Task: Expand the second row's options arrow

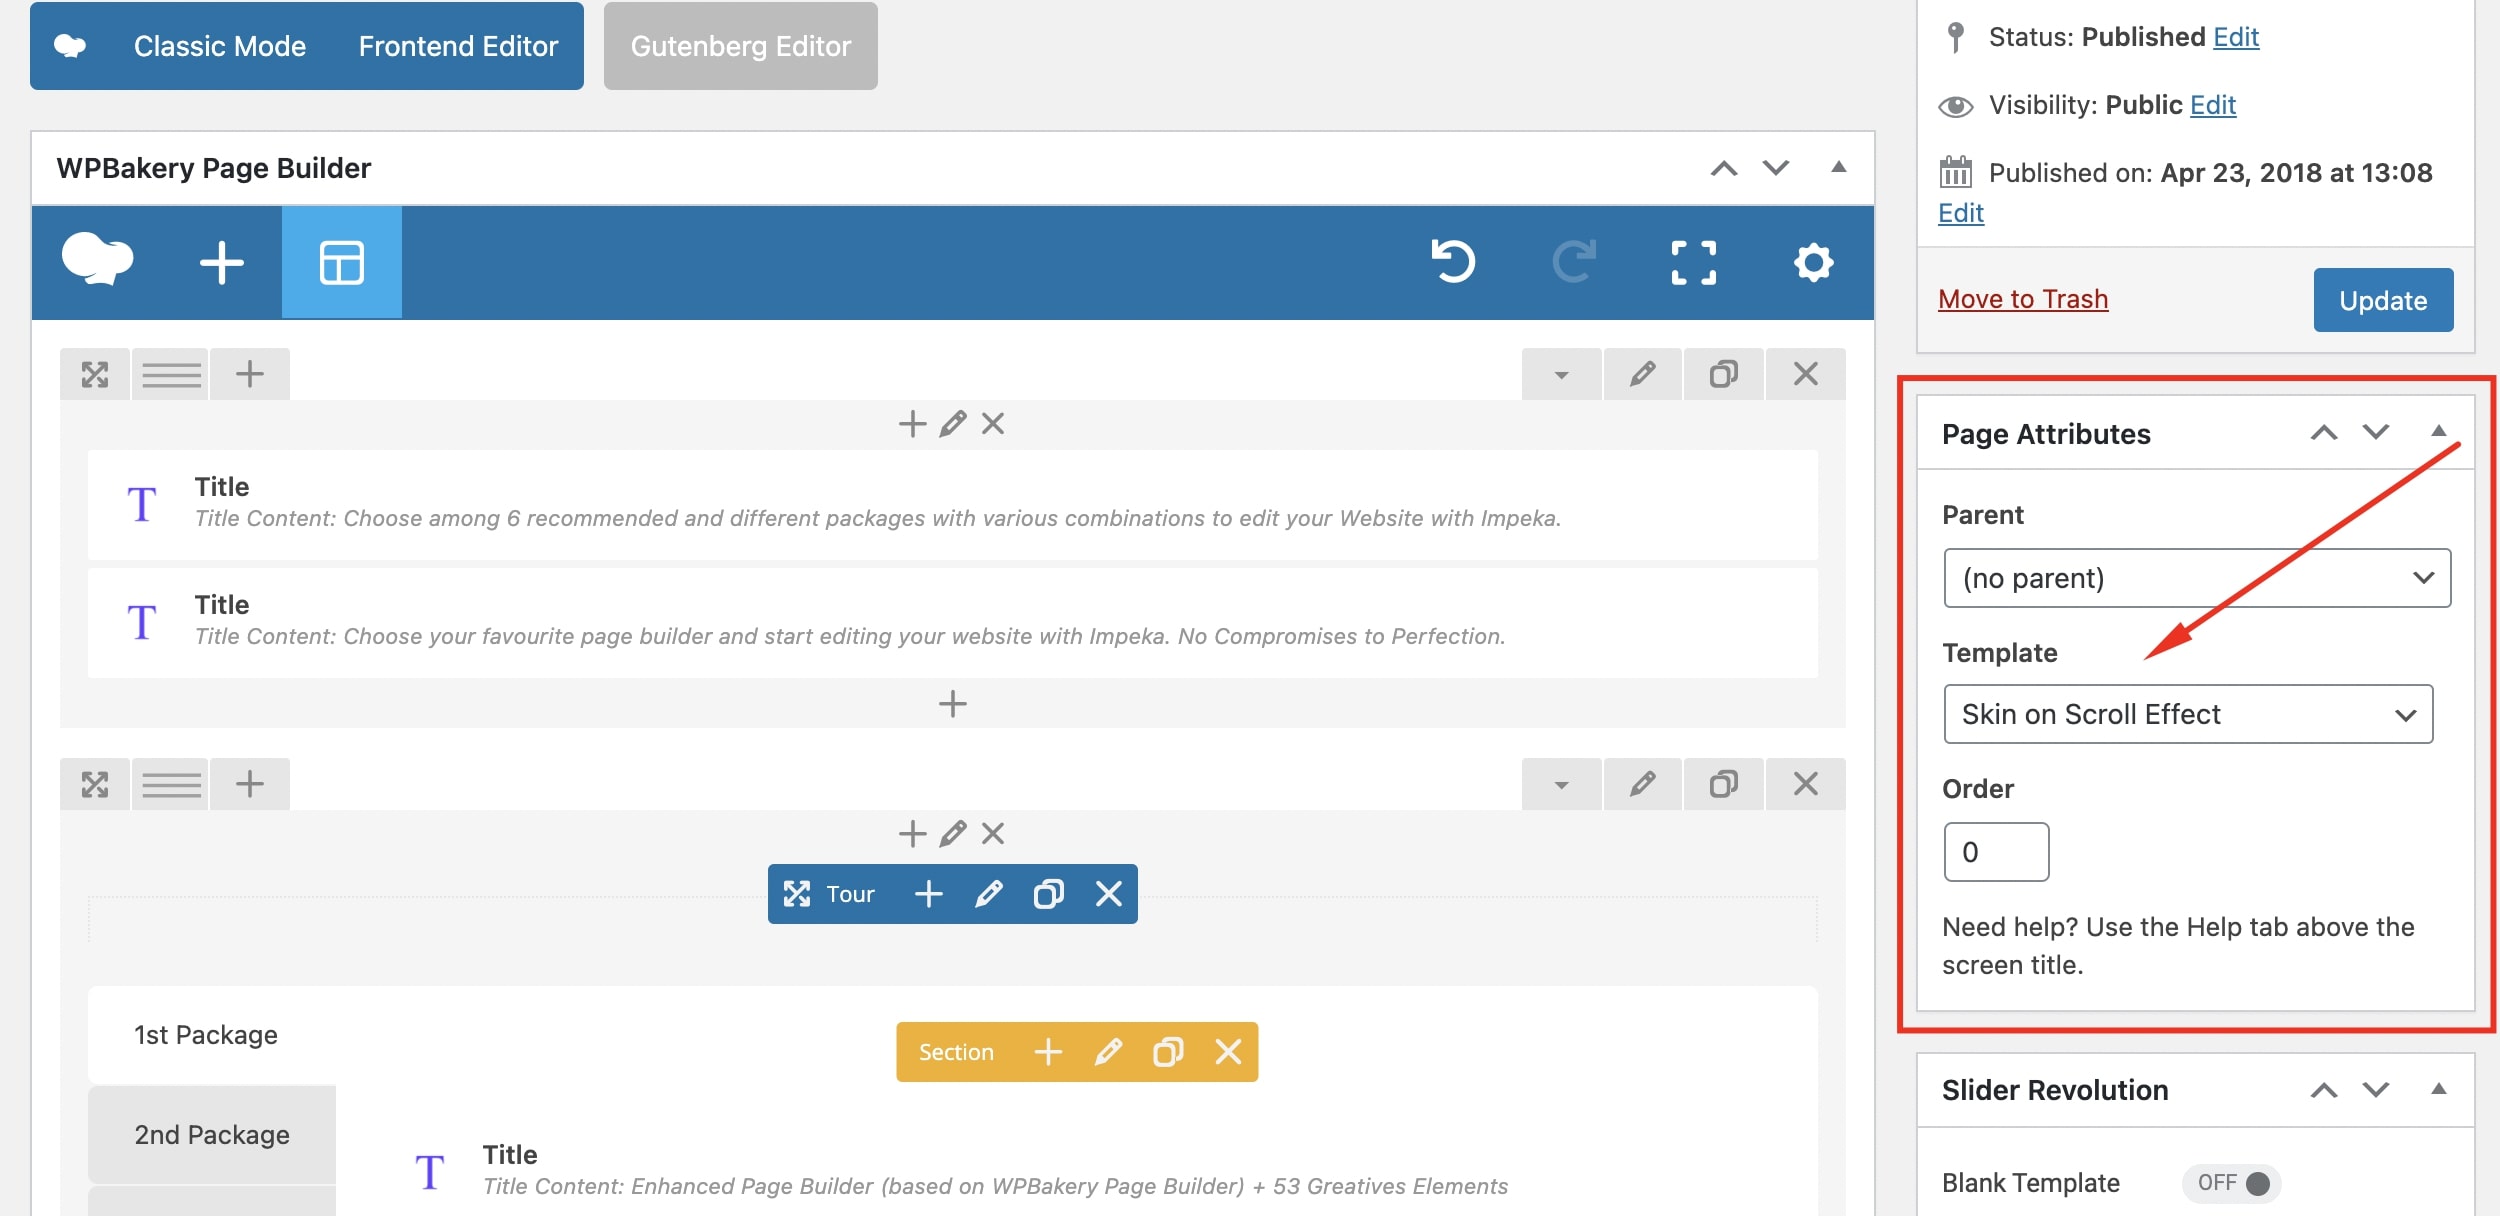Action: pyautogui.click(x=1561, y=784)
